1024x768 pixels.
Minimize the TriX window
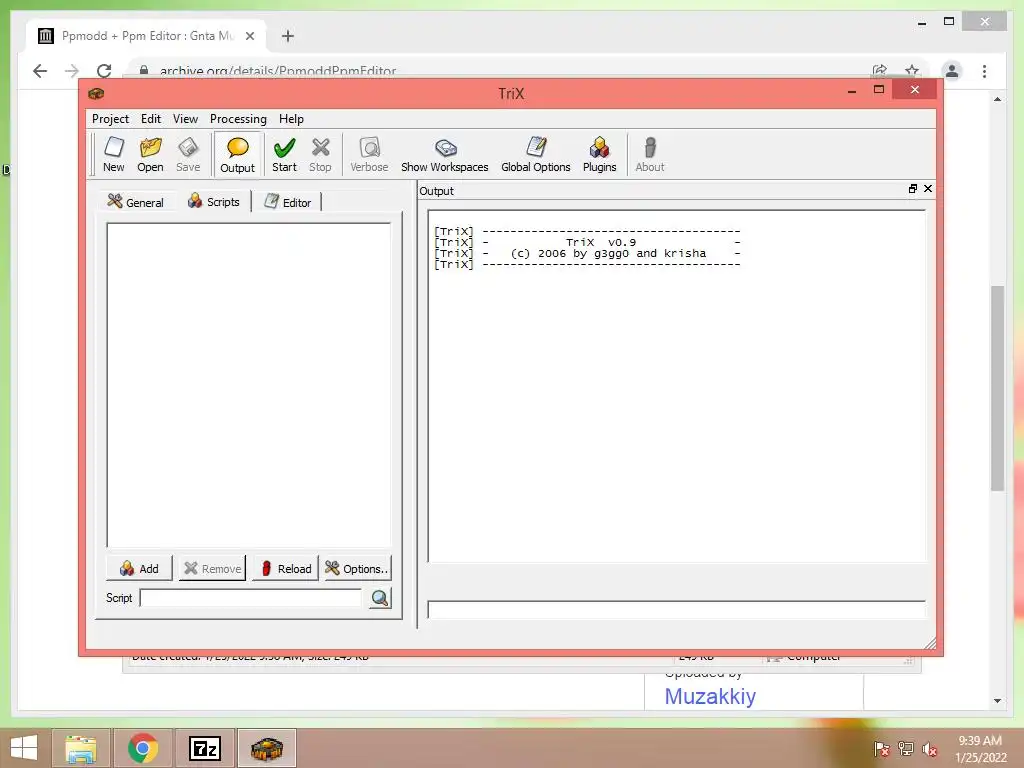point(852,91)
